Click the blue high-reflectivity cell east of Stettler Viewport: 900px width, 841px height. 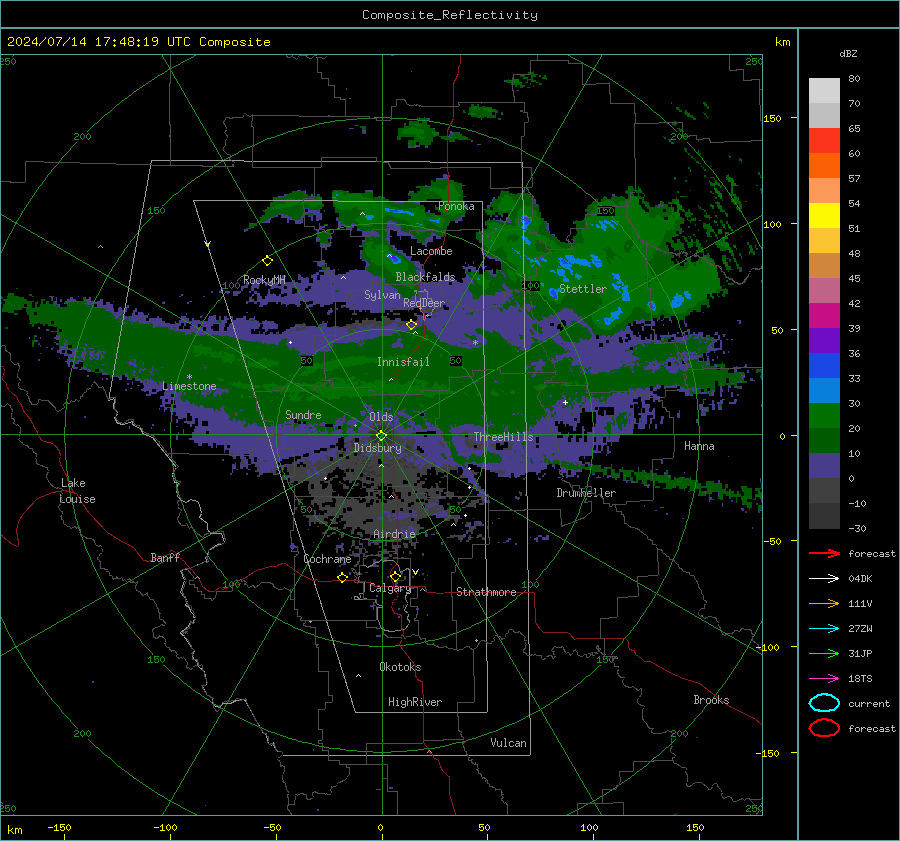pyautogui.click(x=679, y=300)
